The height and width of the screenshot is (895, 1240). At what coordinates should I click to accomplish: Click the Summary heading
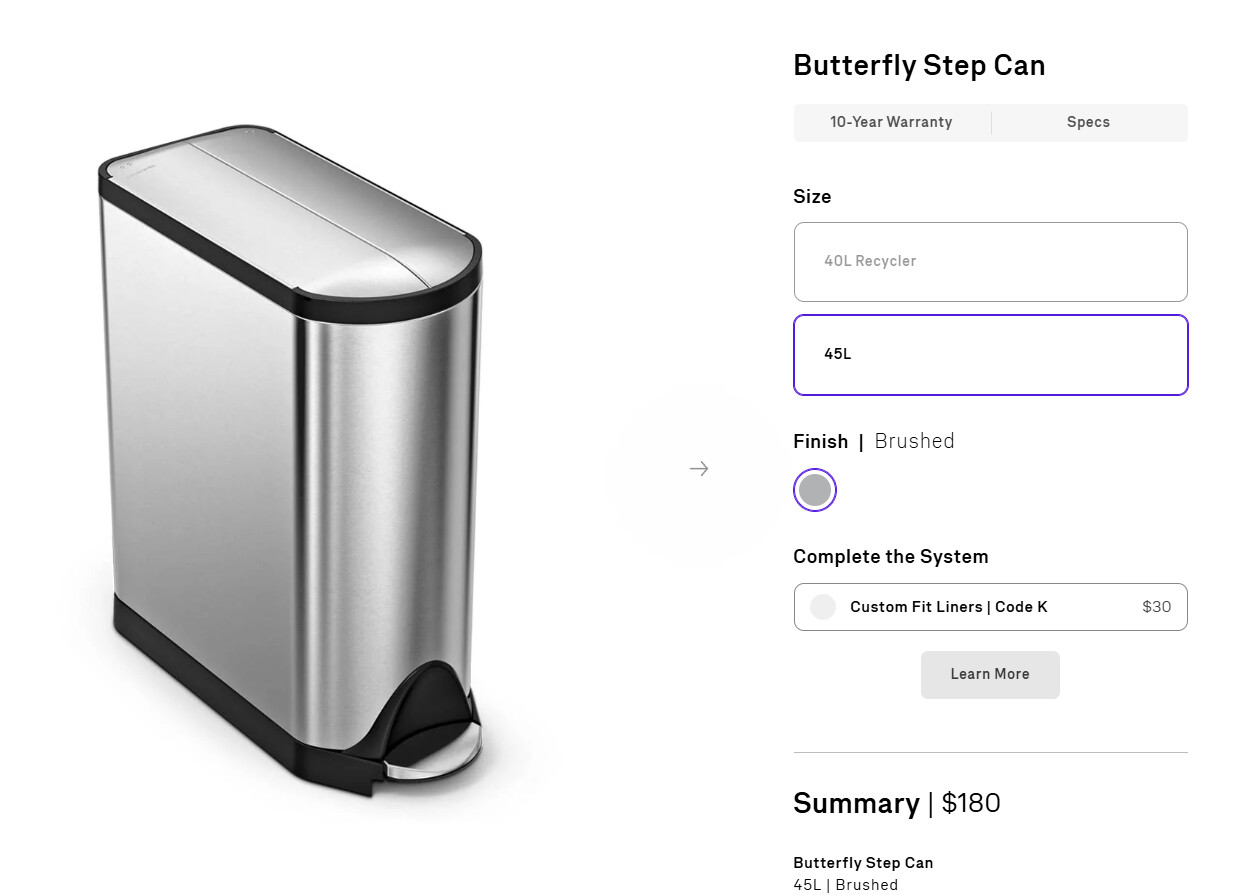pyautogui.click(x=856, y=803)
